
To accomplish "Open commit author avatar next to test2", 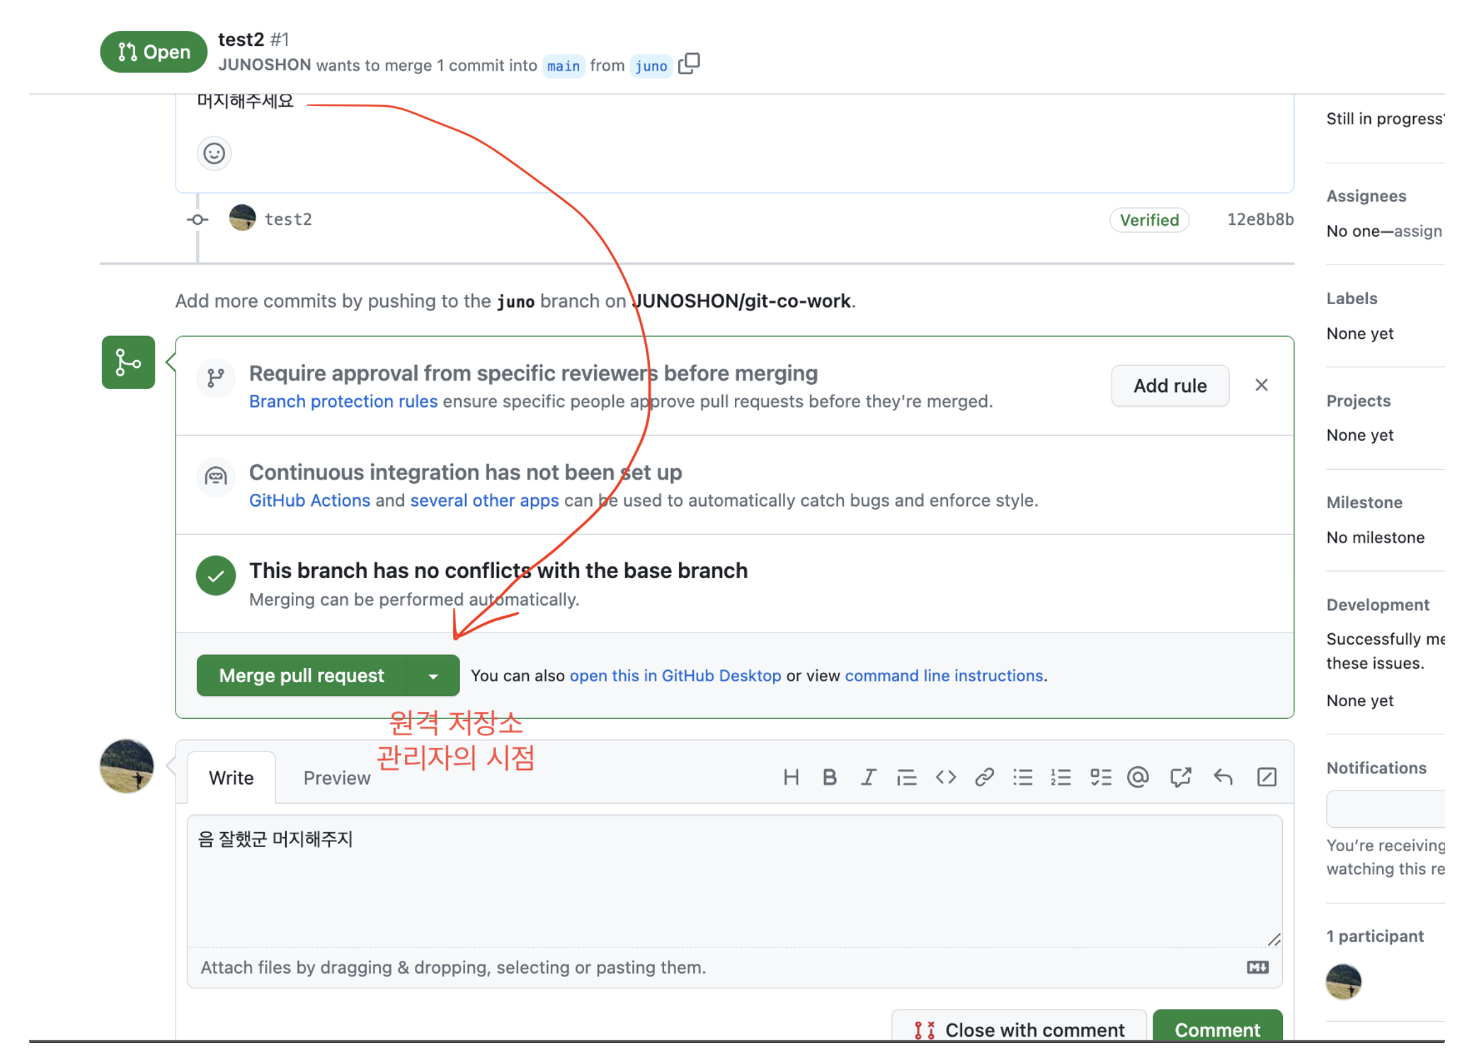I will tap(242, 218).
